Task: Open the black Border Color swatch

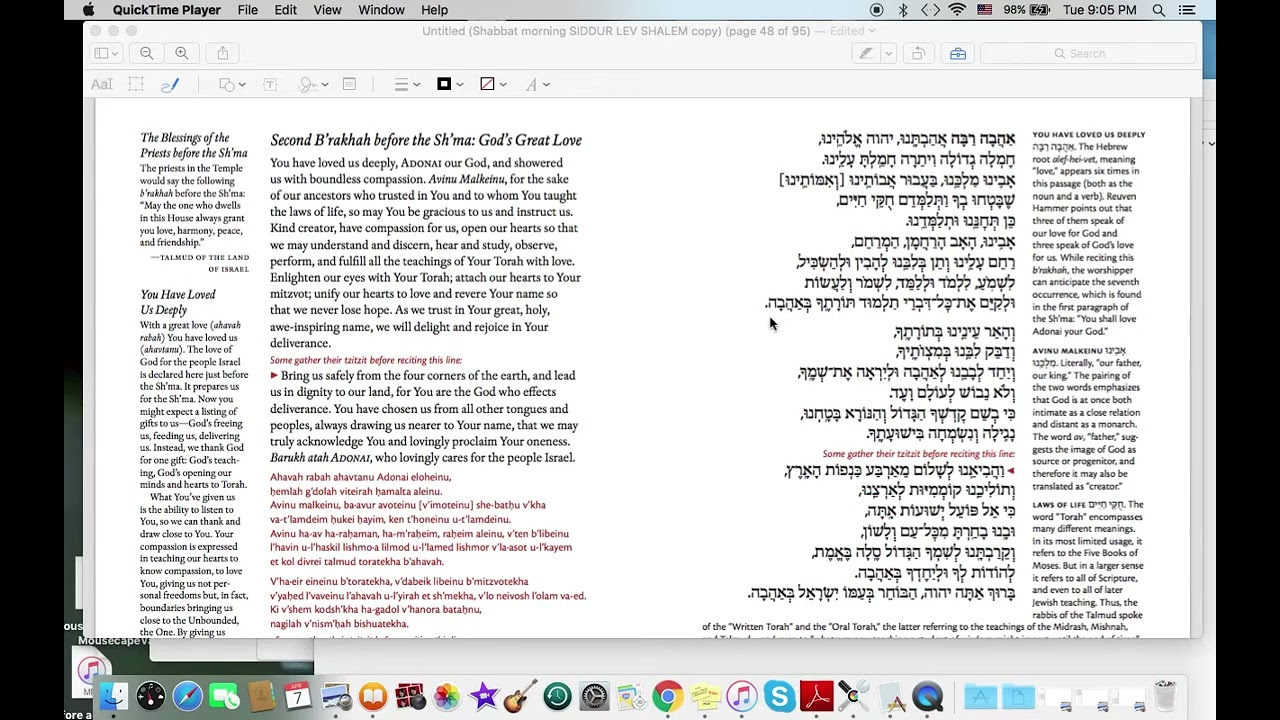Action: tap(450, 85)
